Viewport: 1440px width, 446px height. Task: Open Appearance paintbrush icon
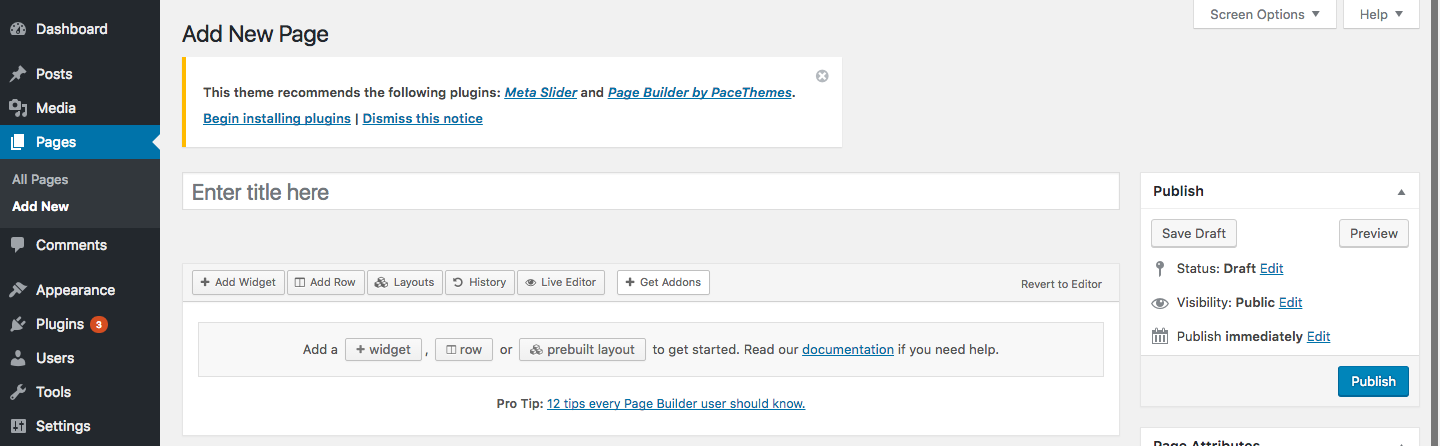click(x=18, y=290)
